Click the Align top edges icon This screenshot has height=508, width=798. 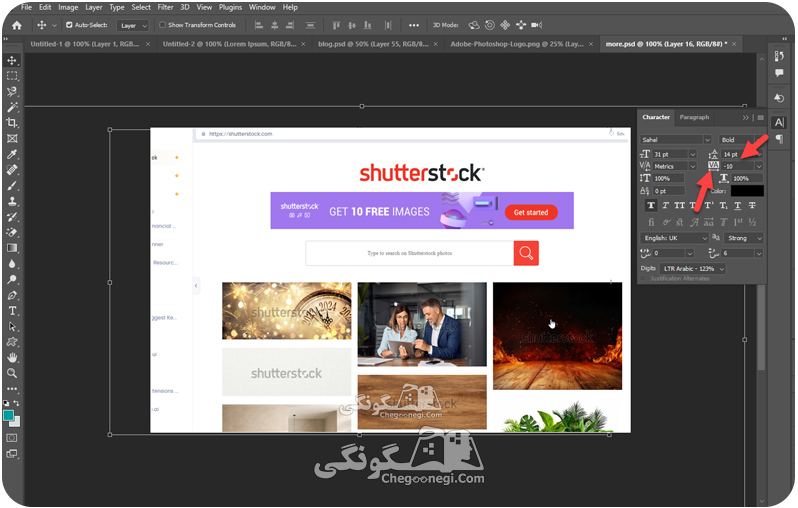[336, 25]
